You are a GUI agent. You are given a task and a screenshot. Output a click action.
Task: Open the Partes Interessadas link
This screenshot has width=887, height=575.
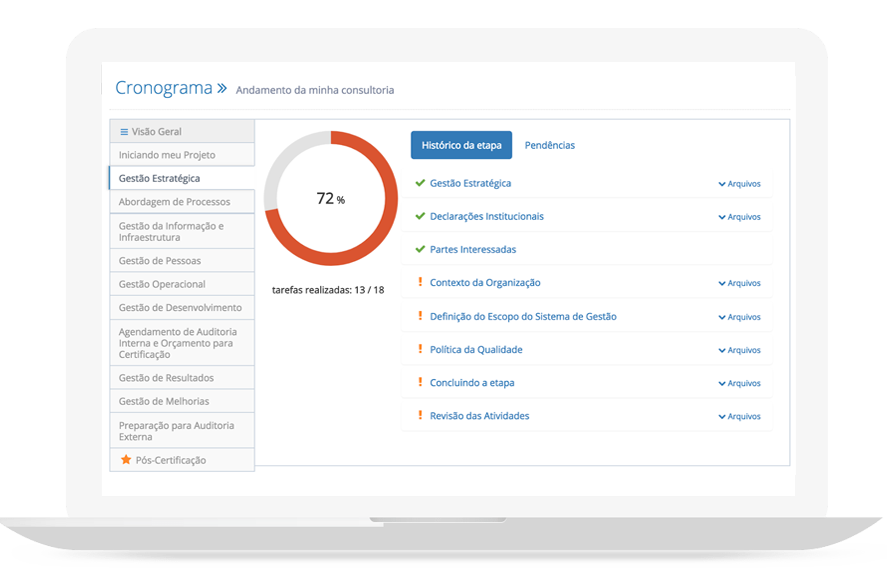tap(473, 249)
